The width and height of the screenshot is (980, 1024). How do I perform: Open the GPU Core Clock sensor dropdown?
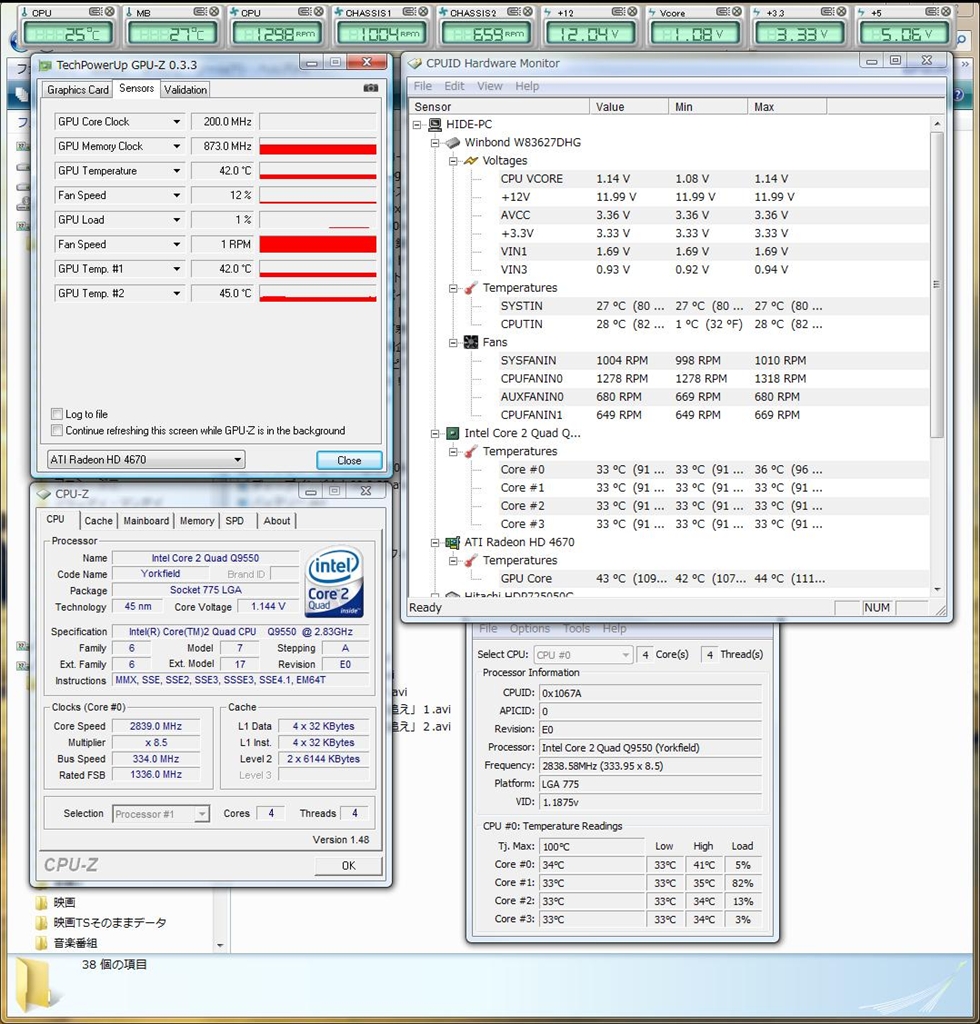pos(176,122)
